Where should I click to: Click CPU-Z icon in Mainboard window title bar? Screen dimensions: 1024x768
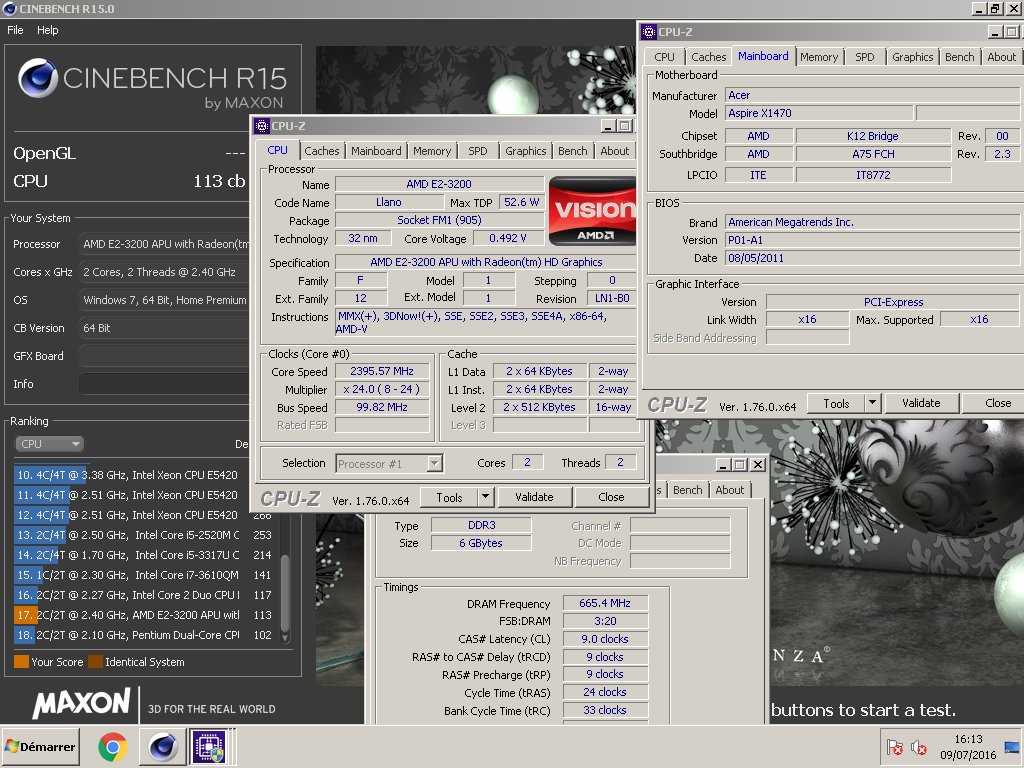648,32
